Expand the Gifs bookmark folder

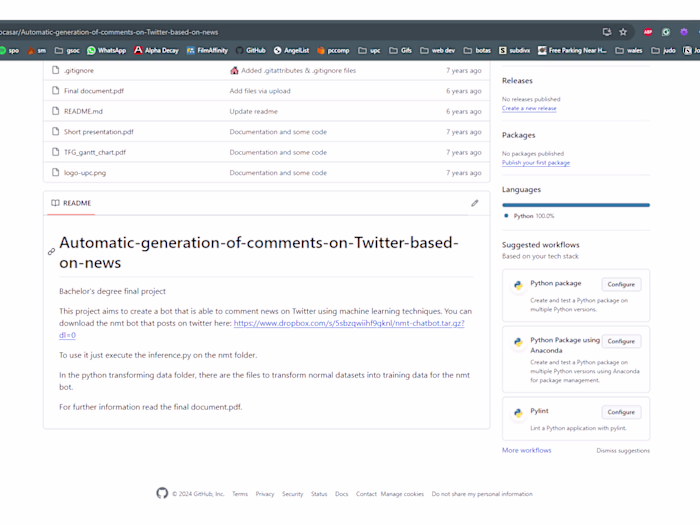400,50
